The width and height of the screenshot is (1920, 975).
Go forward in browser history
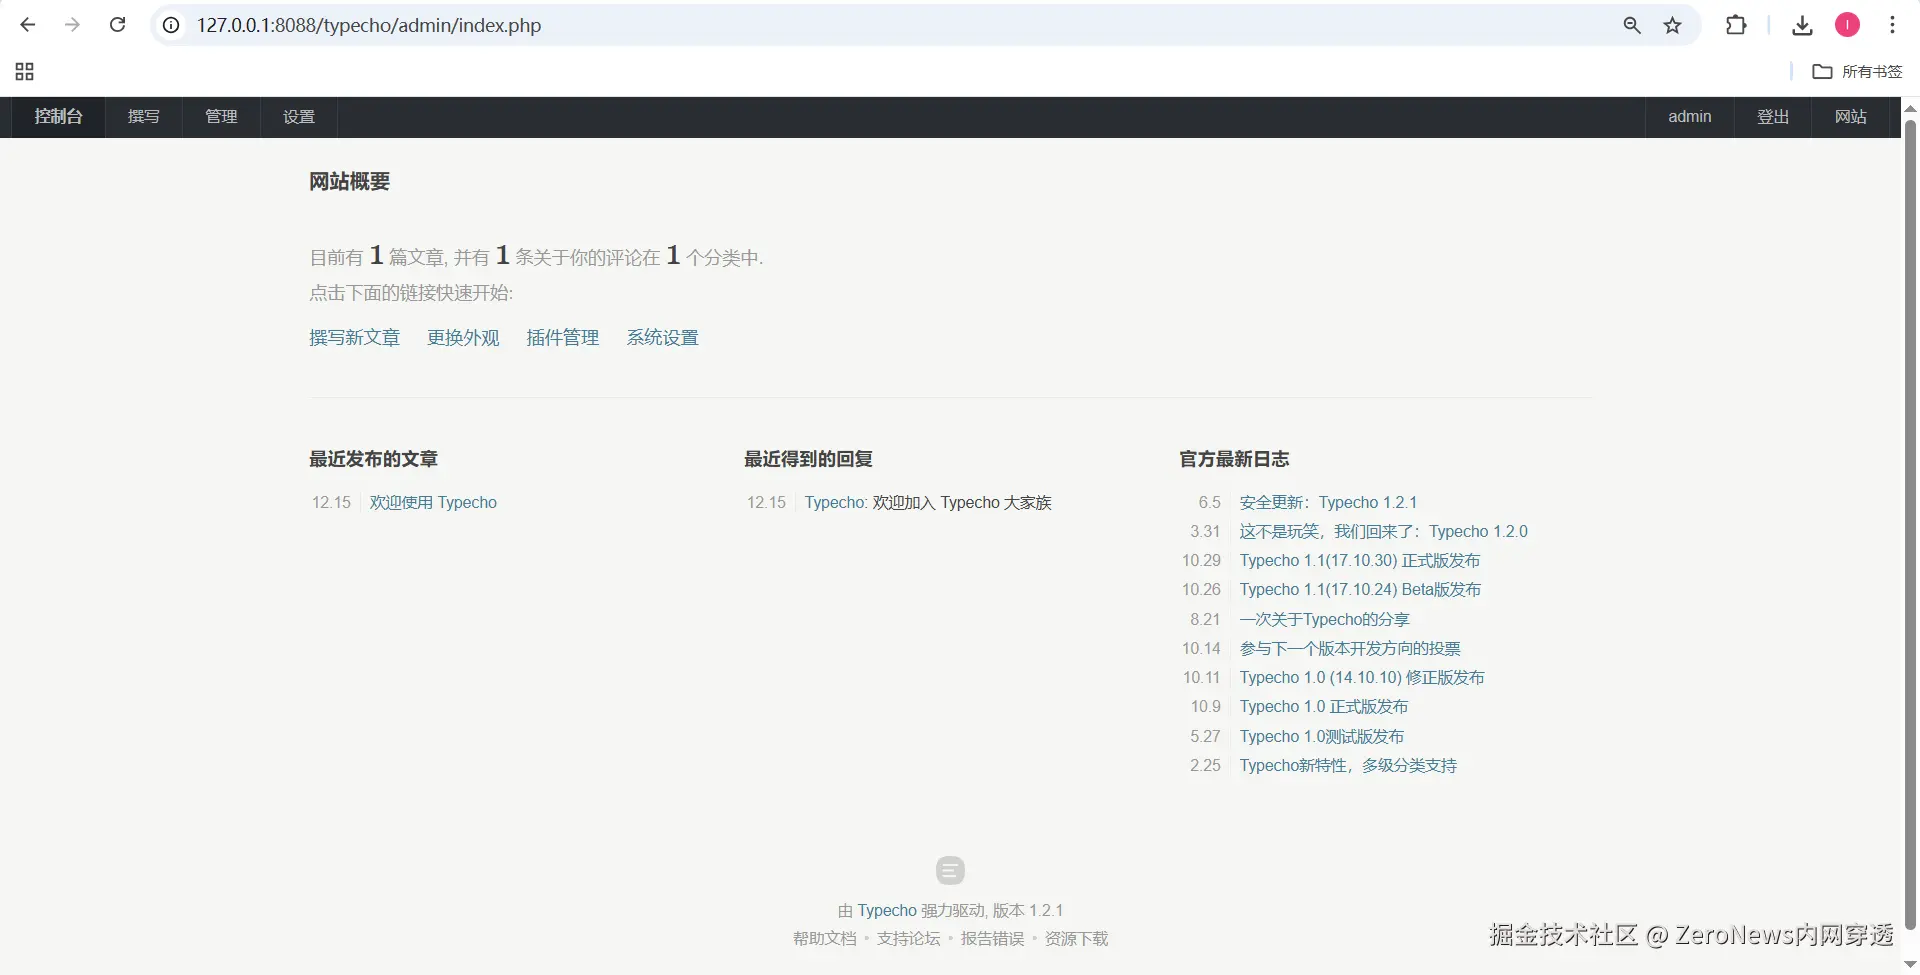coord(72,25)
